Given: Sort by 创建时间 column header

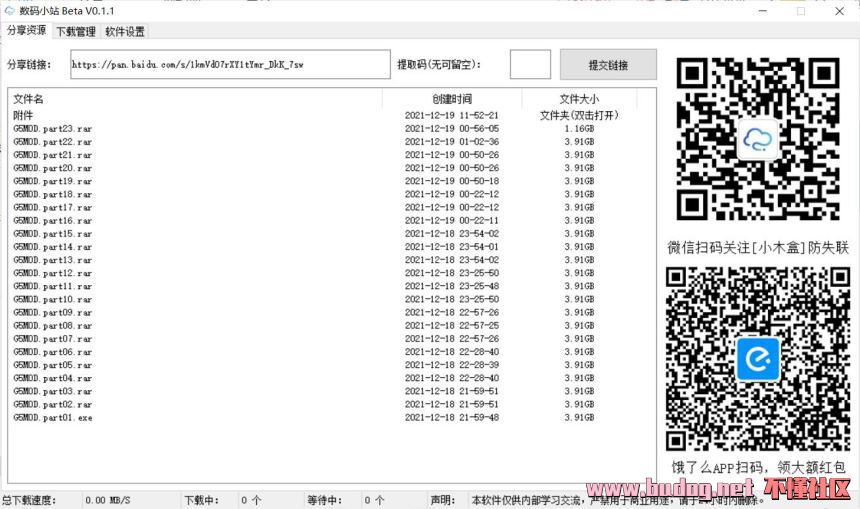Looking at the screenshot, I should 452,99.
